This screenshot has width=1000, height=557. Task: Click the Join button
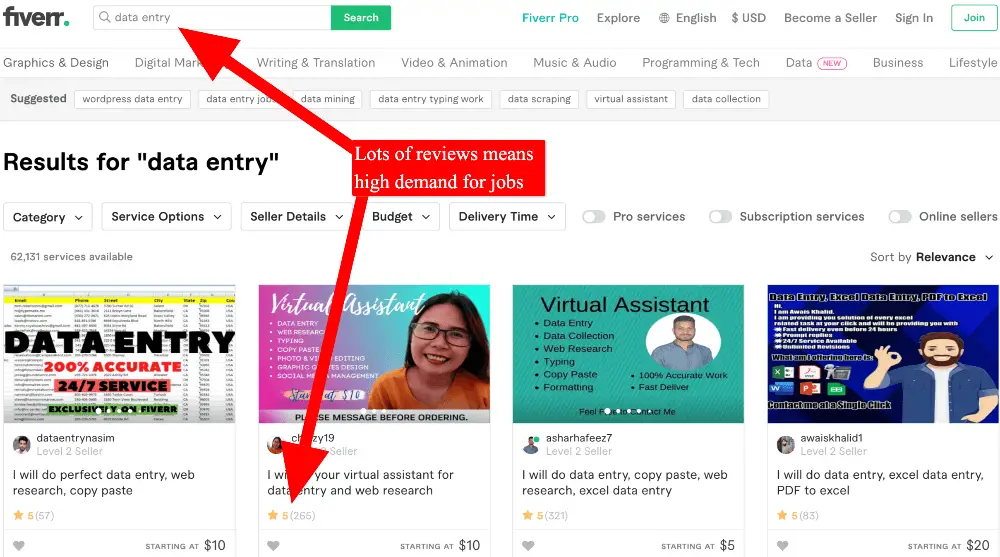tap(974, 18)
